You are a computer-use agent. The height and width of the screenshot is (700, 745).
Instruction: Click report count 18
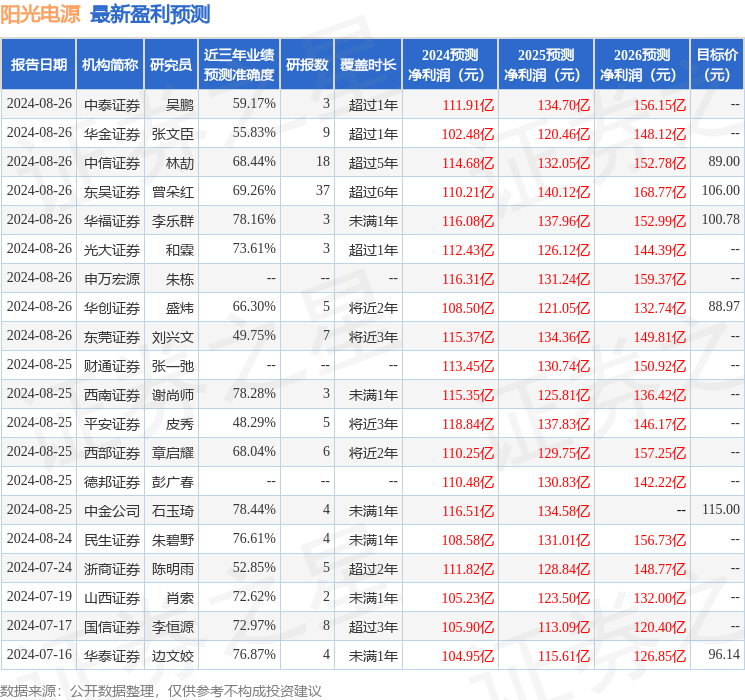click(x=323, y=161)
